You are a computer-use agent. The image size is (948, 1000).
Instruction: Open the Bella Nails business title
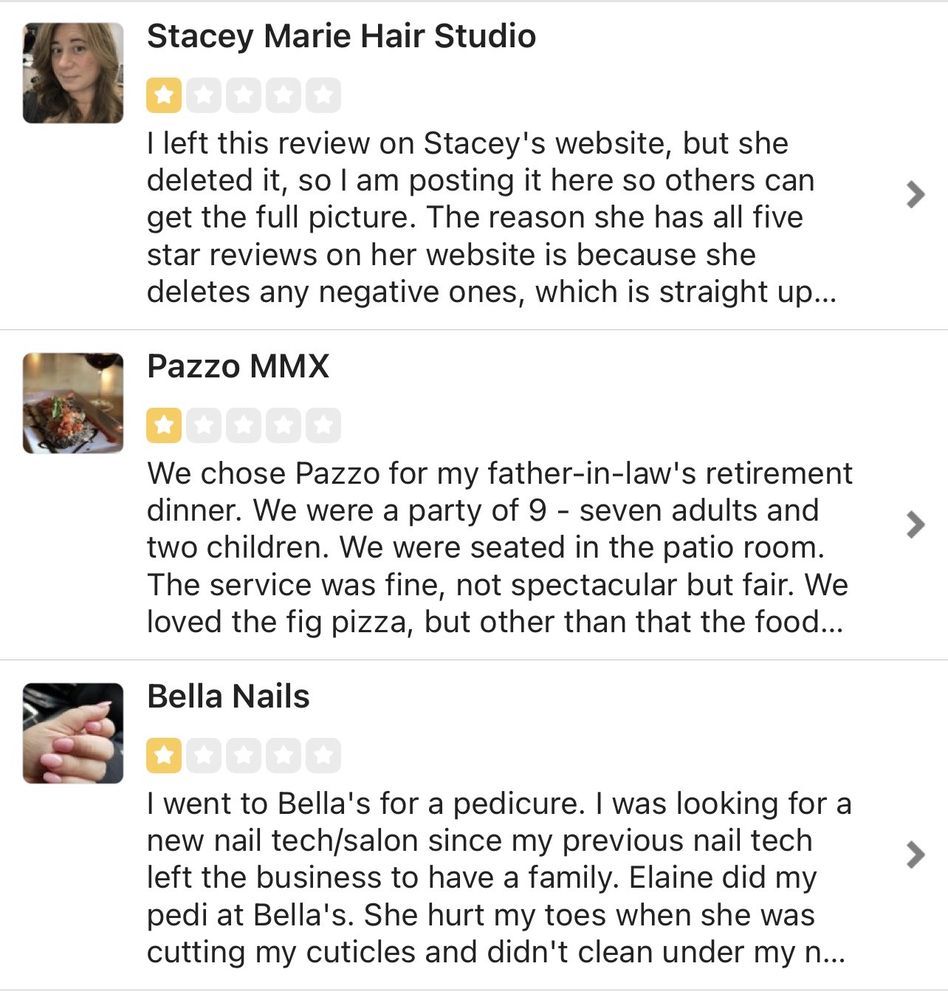click(x=228, y=697)
